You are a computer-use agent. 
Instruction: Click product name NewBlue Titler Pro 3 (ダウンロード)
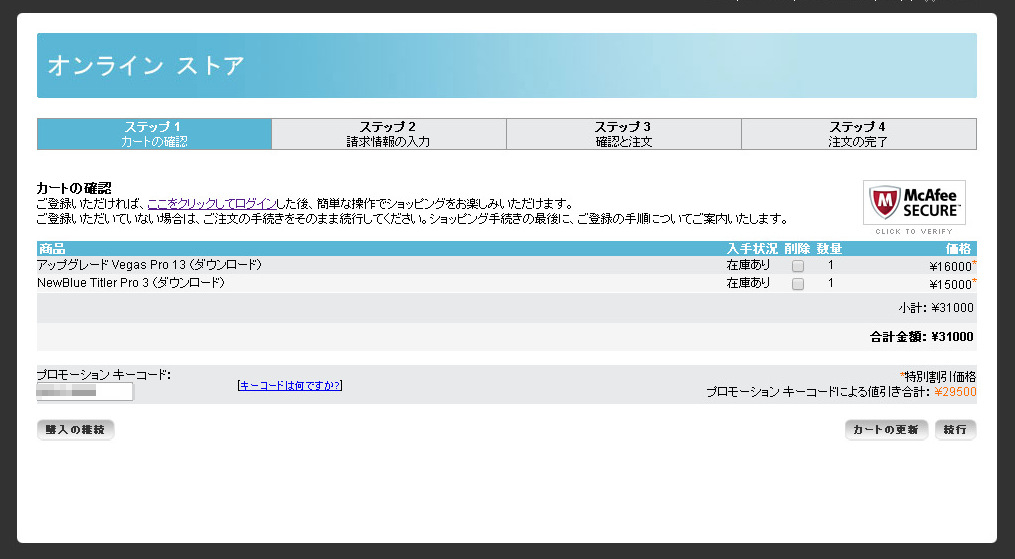point(131,283)
